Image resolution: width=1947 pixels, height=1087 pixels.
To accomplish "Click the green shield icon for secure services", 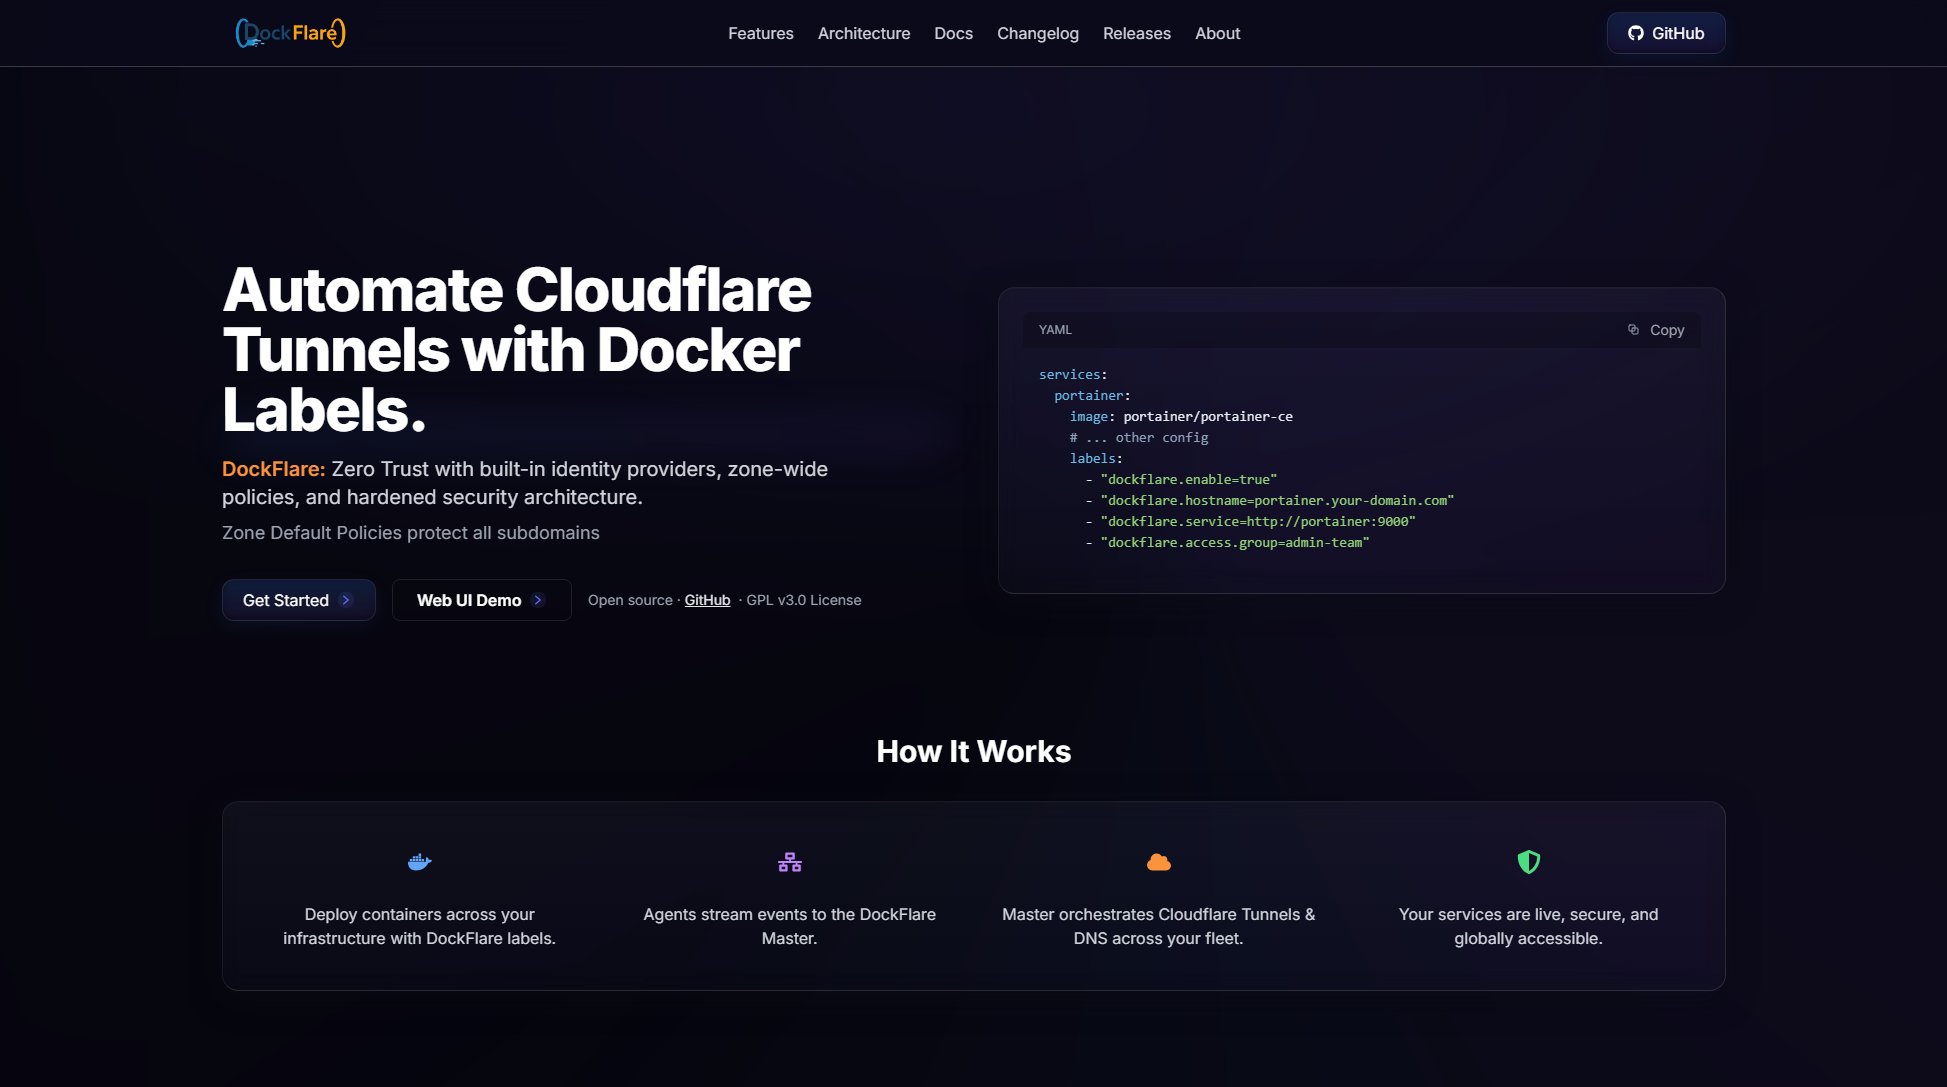I will [x=1528, y=861].
